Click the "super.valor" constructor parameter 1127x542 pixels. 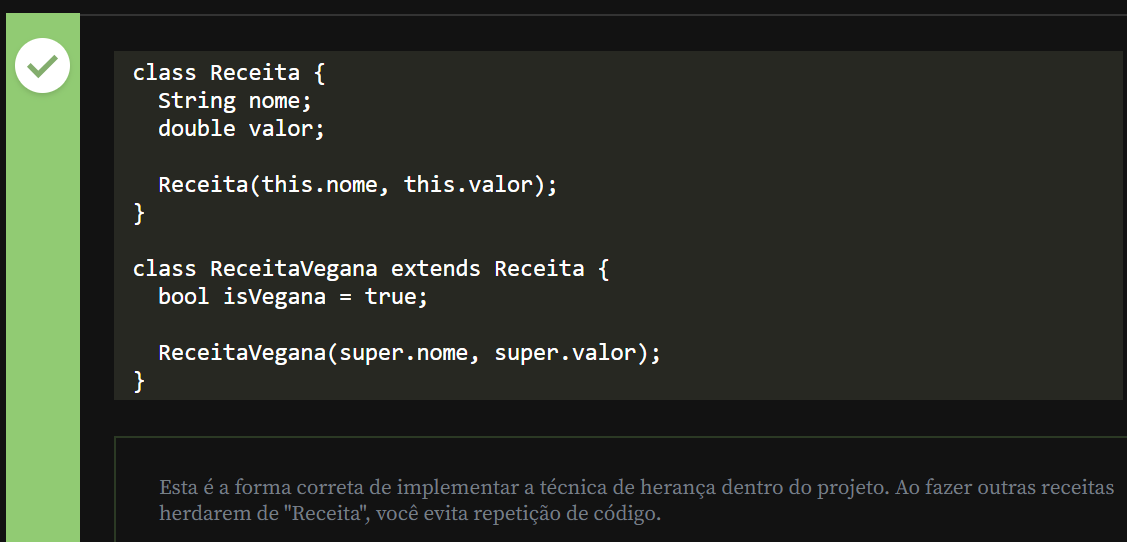(564, 353)
